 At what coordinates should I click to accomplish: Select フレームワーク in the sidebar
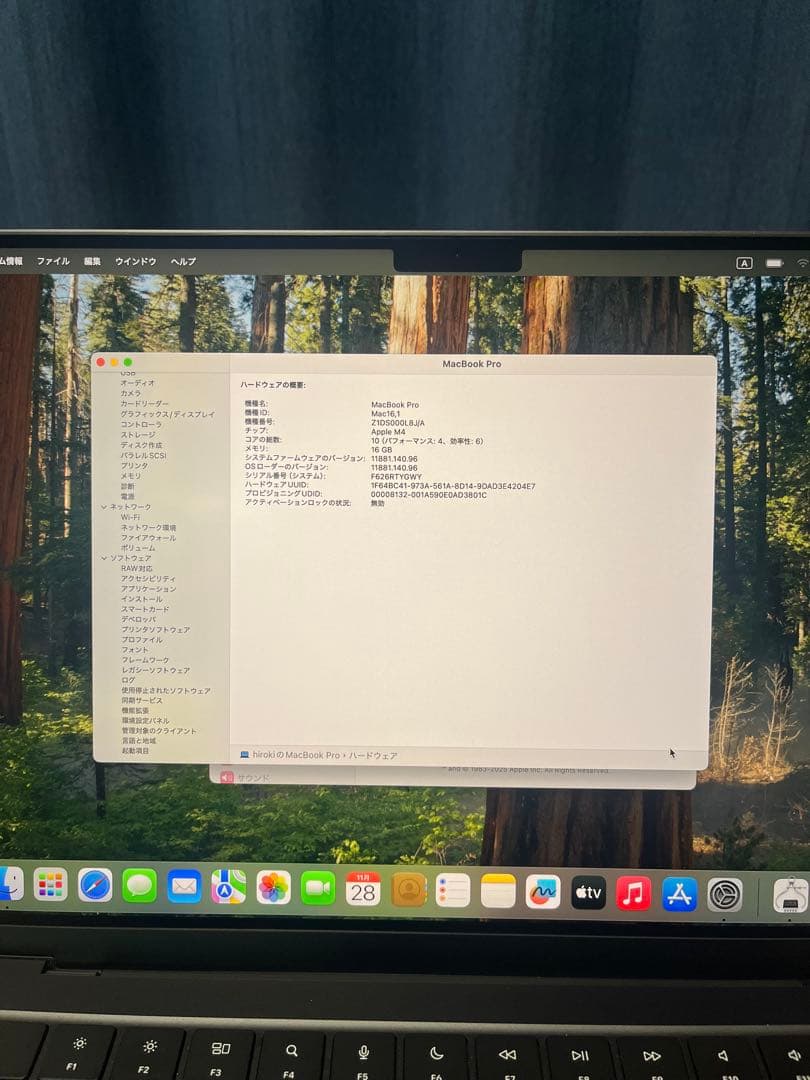[x=145, y=660]
